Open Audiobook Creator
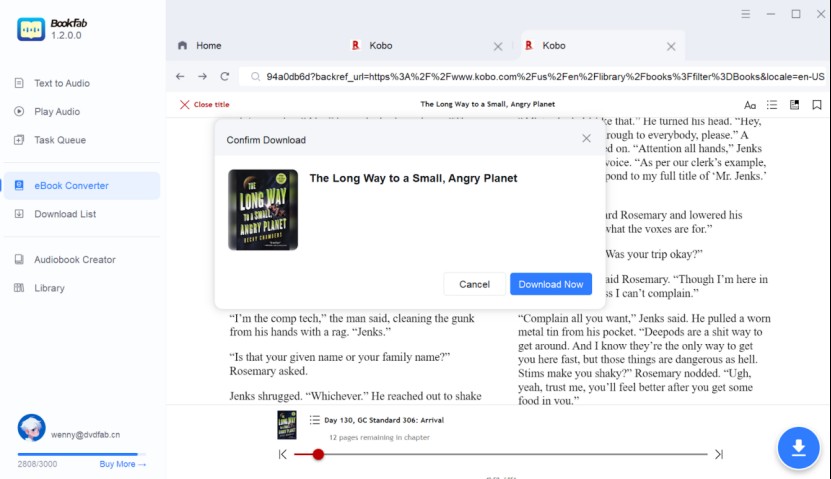The width and height of the screenshot is (831, 479). pos(75,260)
